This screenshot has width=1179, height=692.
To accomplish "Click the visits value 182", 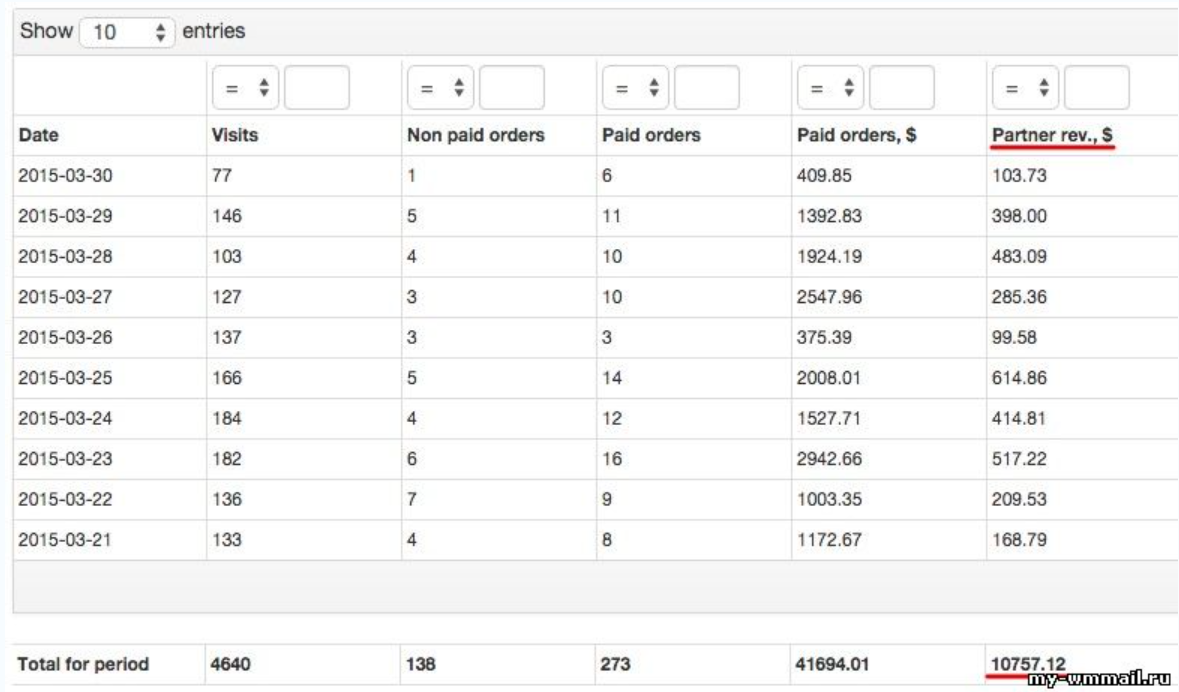I will 226,459.
